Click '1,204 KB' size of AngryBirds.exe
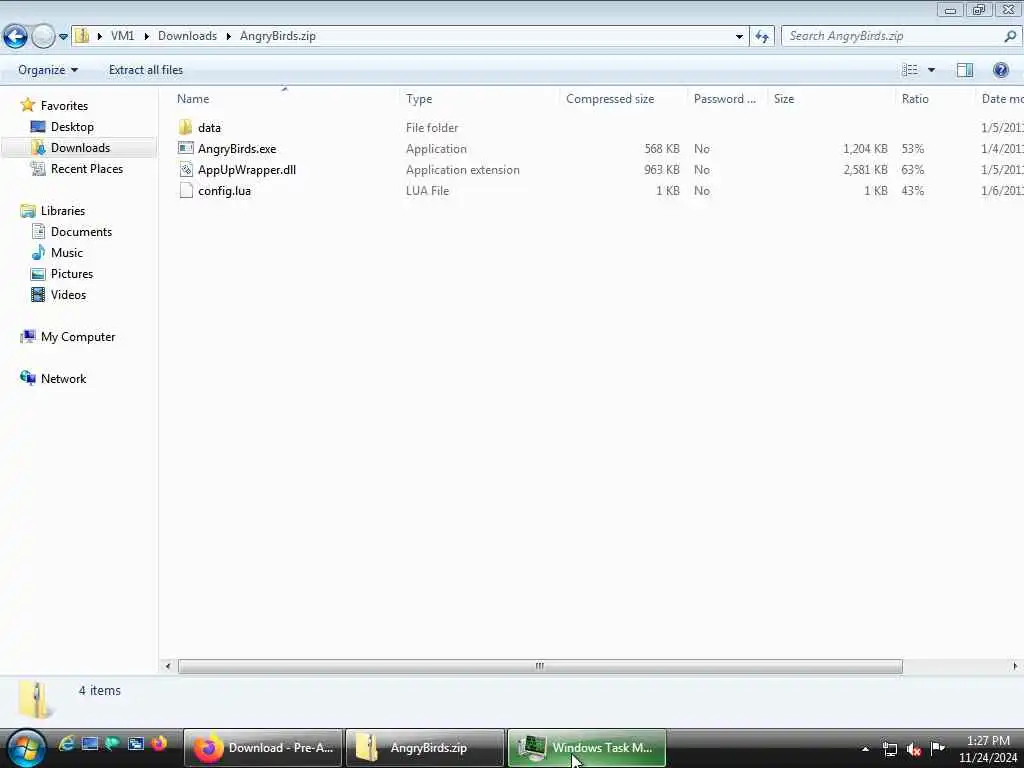The image size is (1024, 768). click(865, 149)
